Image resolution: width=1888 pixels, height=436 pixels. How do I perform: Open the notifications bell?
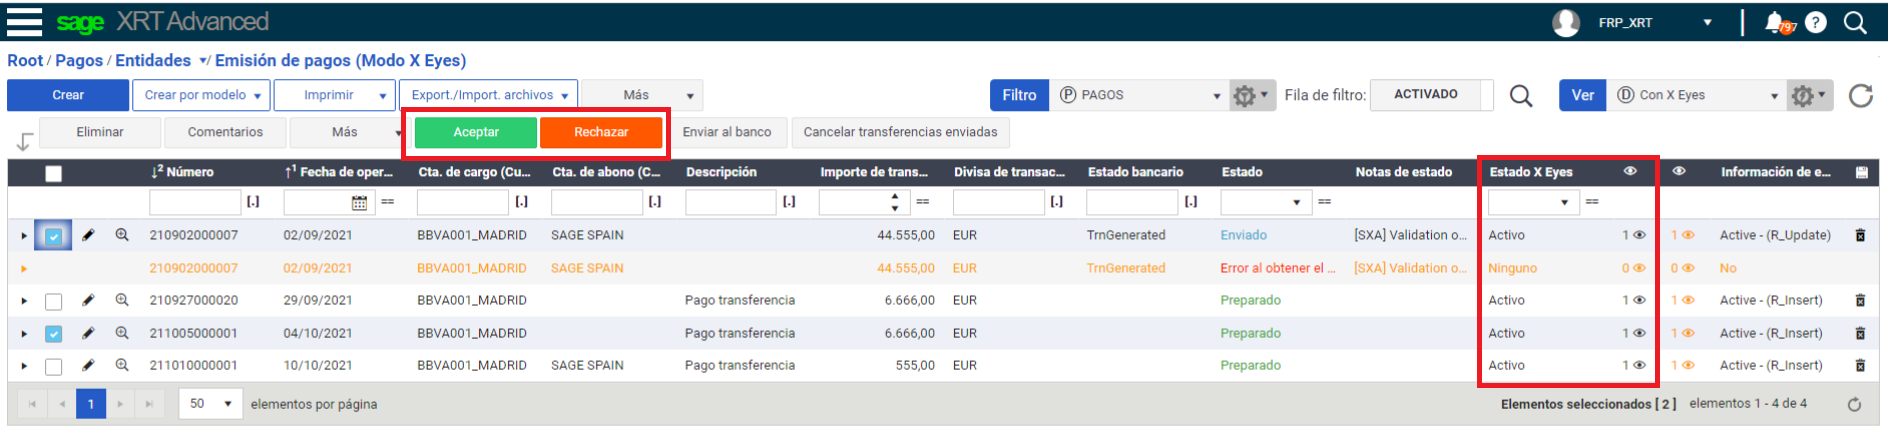coord(1775,22)
